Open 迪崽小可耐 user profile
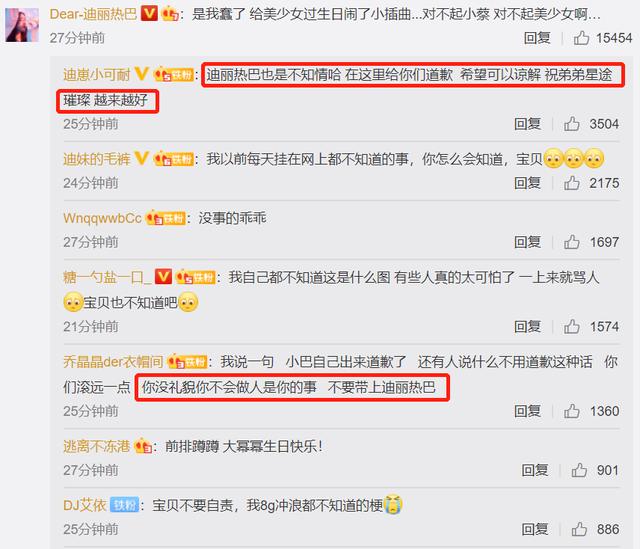The width and height of the screenshot is (640, 549). point(97,75)
